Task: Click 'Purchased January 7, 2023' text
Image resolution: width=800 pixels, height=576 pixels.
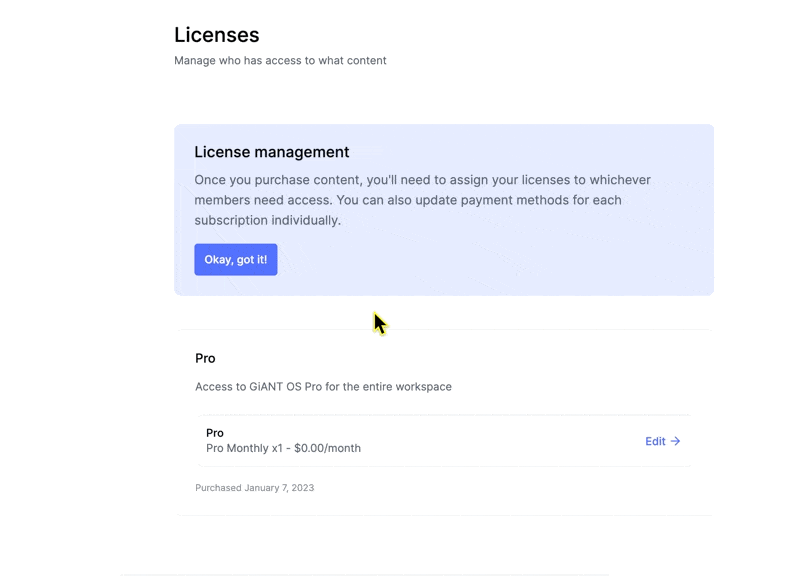Action: (255, 488)
